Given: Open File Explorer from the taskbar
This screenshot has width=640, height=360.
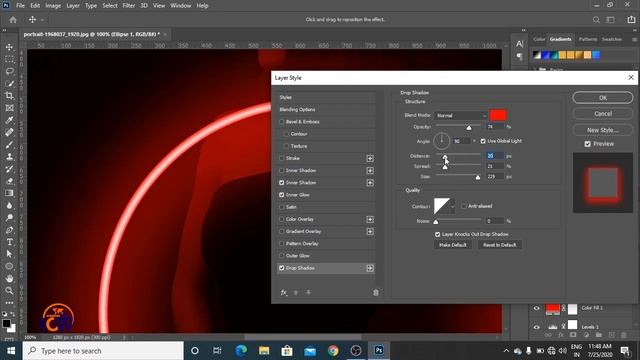Looking at the screenshot, I should (x=264, y=351).
